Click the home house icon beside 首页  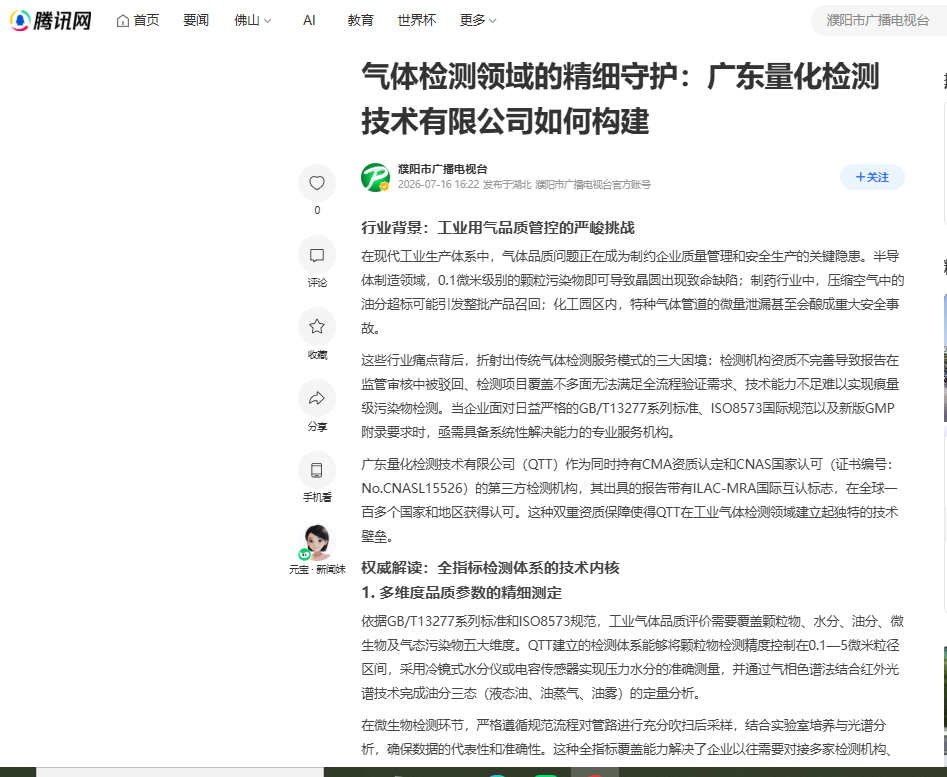coord(123,21)
